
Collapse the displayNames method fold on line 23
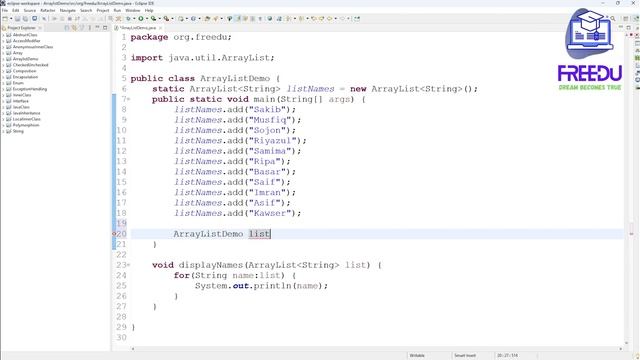pos(129,265)
